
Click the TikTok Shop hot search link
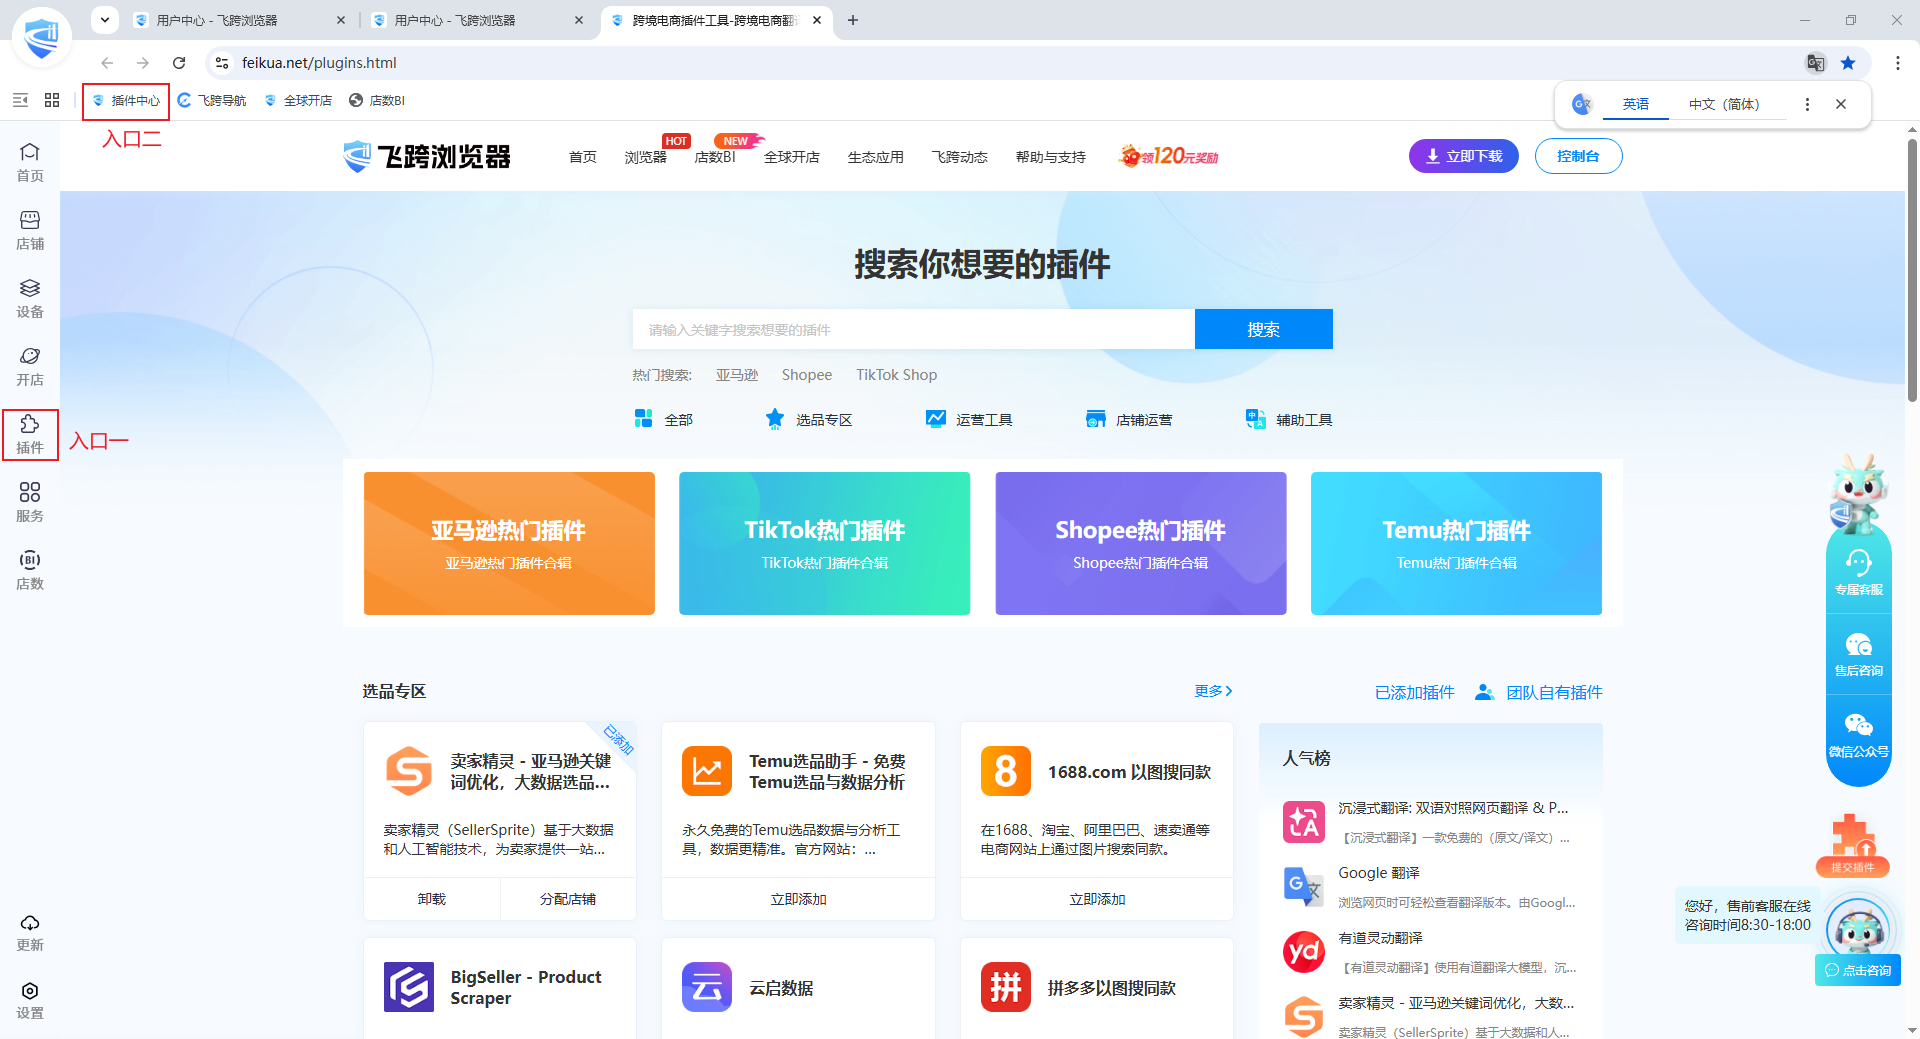(x=897, y=375)
